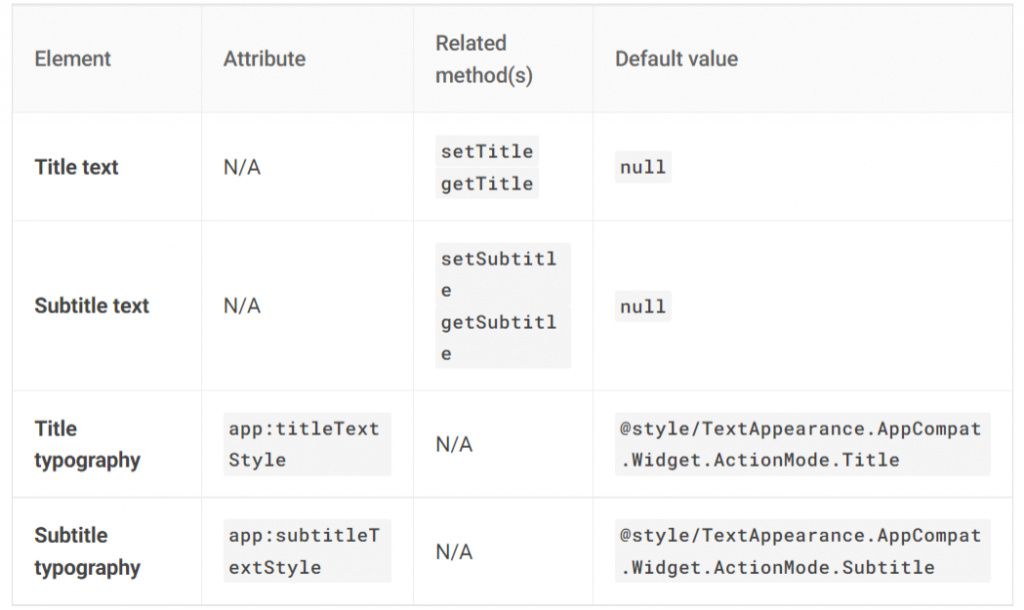Click the setTitle method code
Viewport: 1024px width, 610px height.
(487, 151)
